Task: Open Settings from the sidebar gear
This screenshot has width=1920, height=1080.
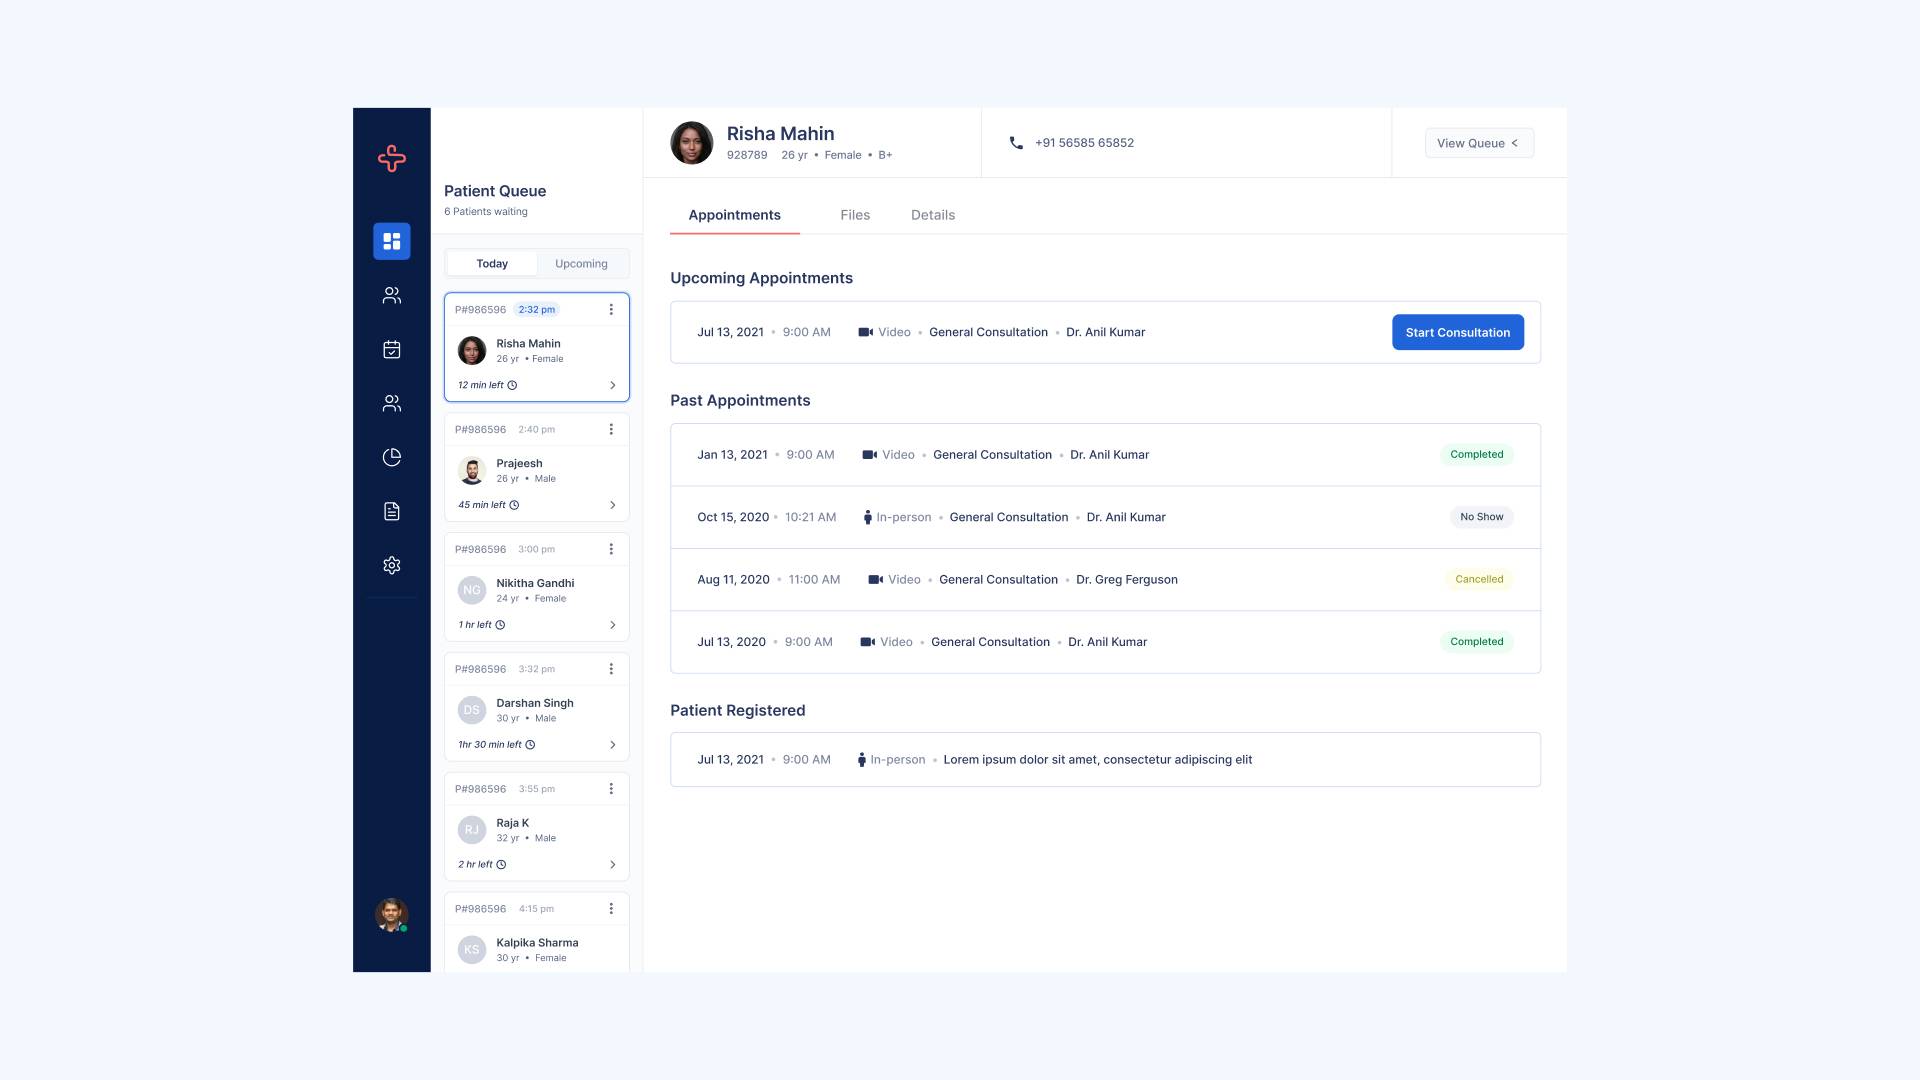Action: (391, 565)
